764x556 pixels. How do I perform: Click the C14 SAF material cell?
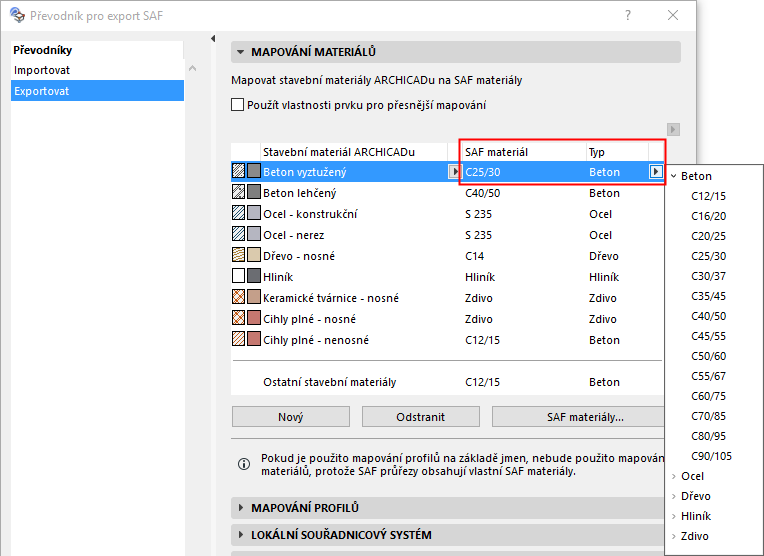475,256
